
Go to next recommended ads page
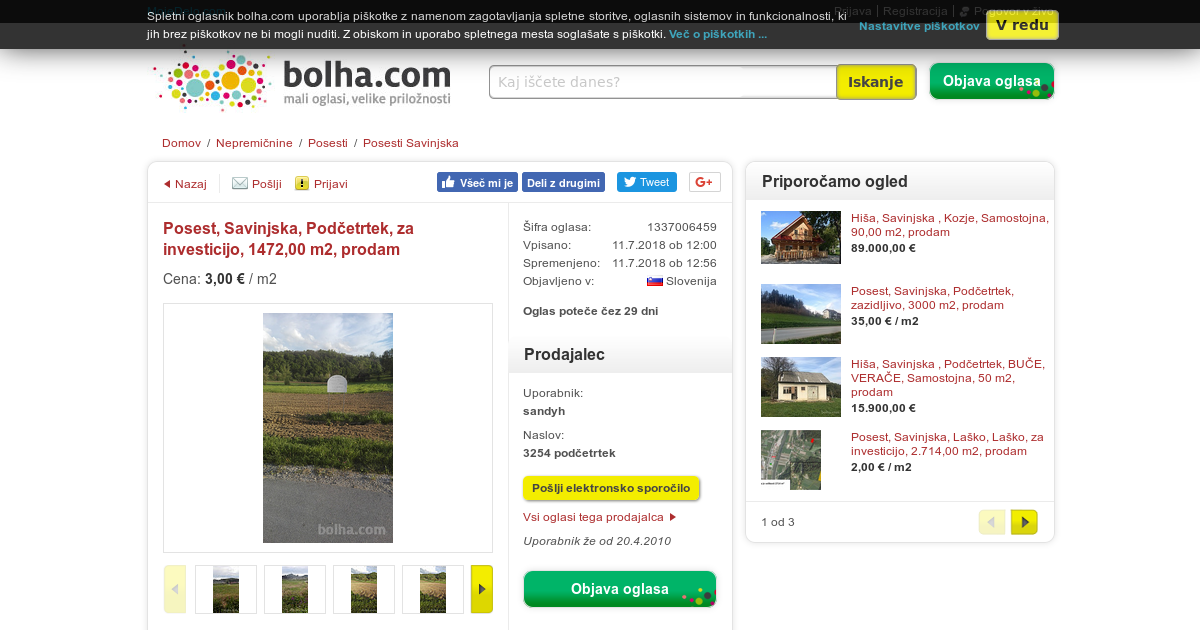tap(1024, 522)
